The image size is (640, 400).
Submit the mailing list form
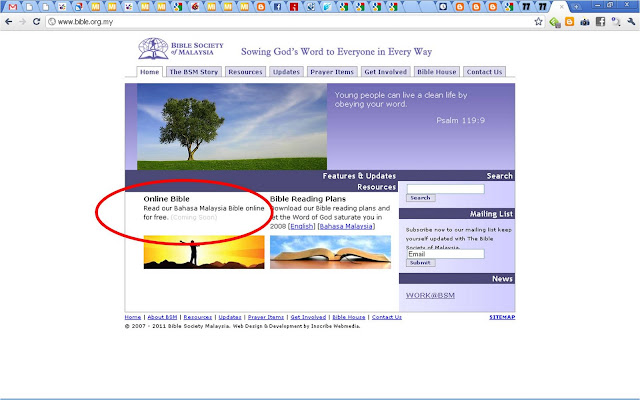[420, 263]
